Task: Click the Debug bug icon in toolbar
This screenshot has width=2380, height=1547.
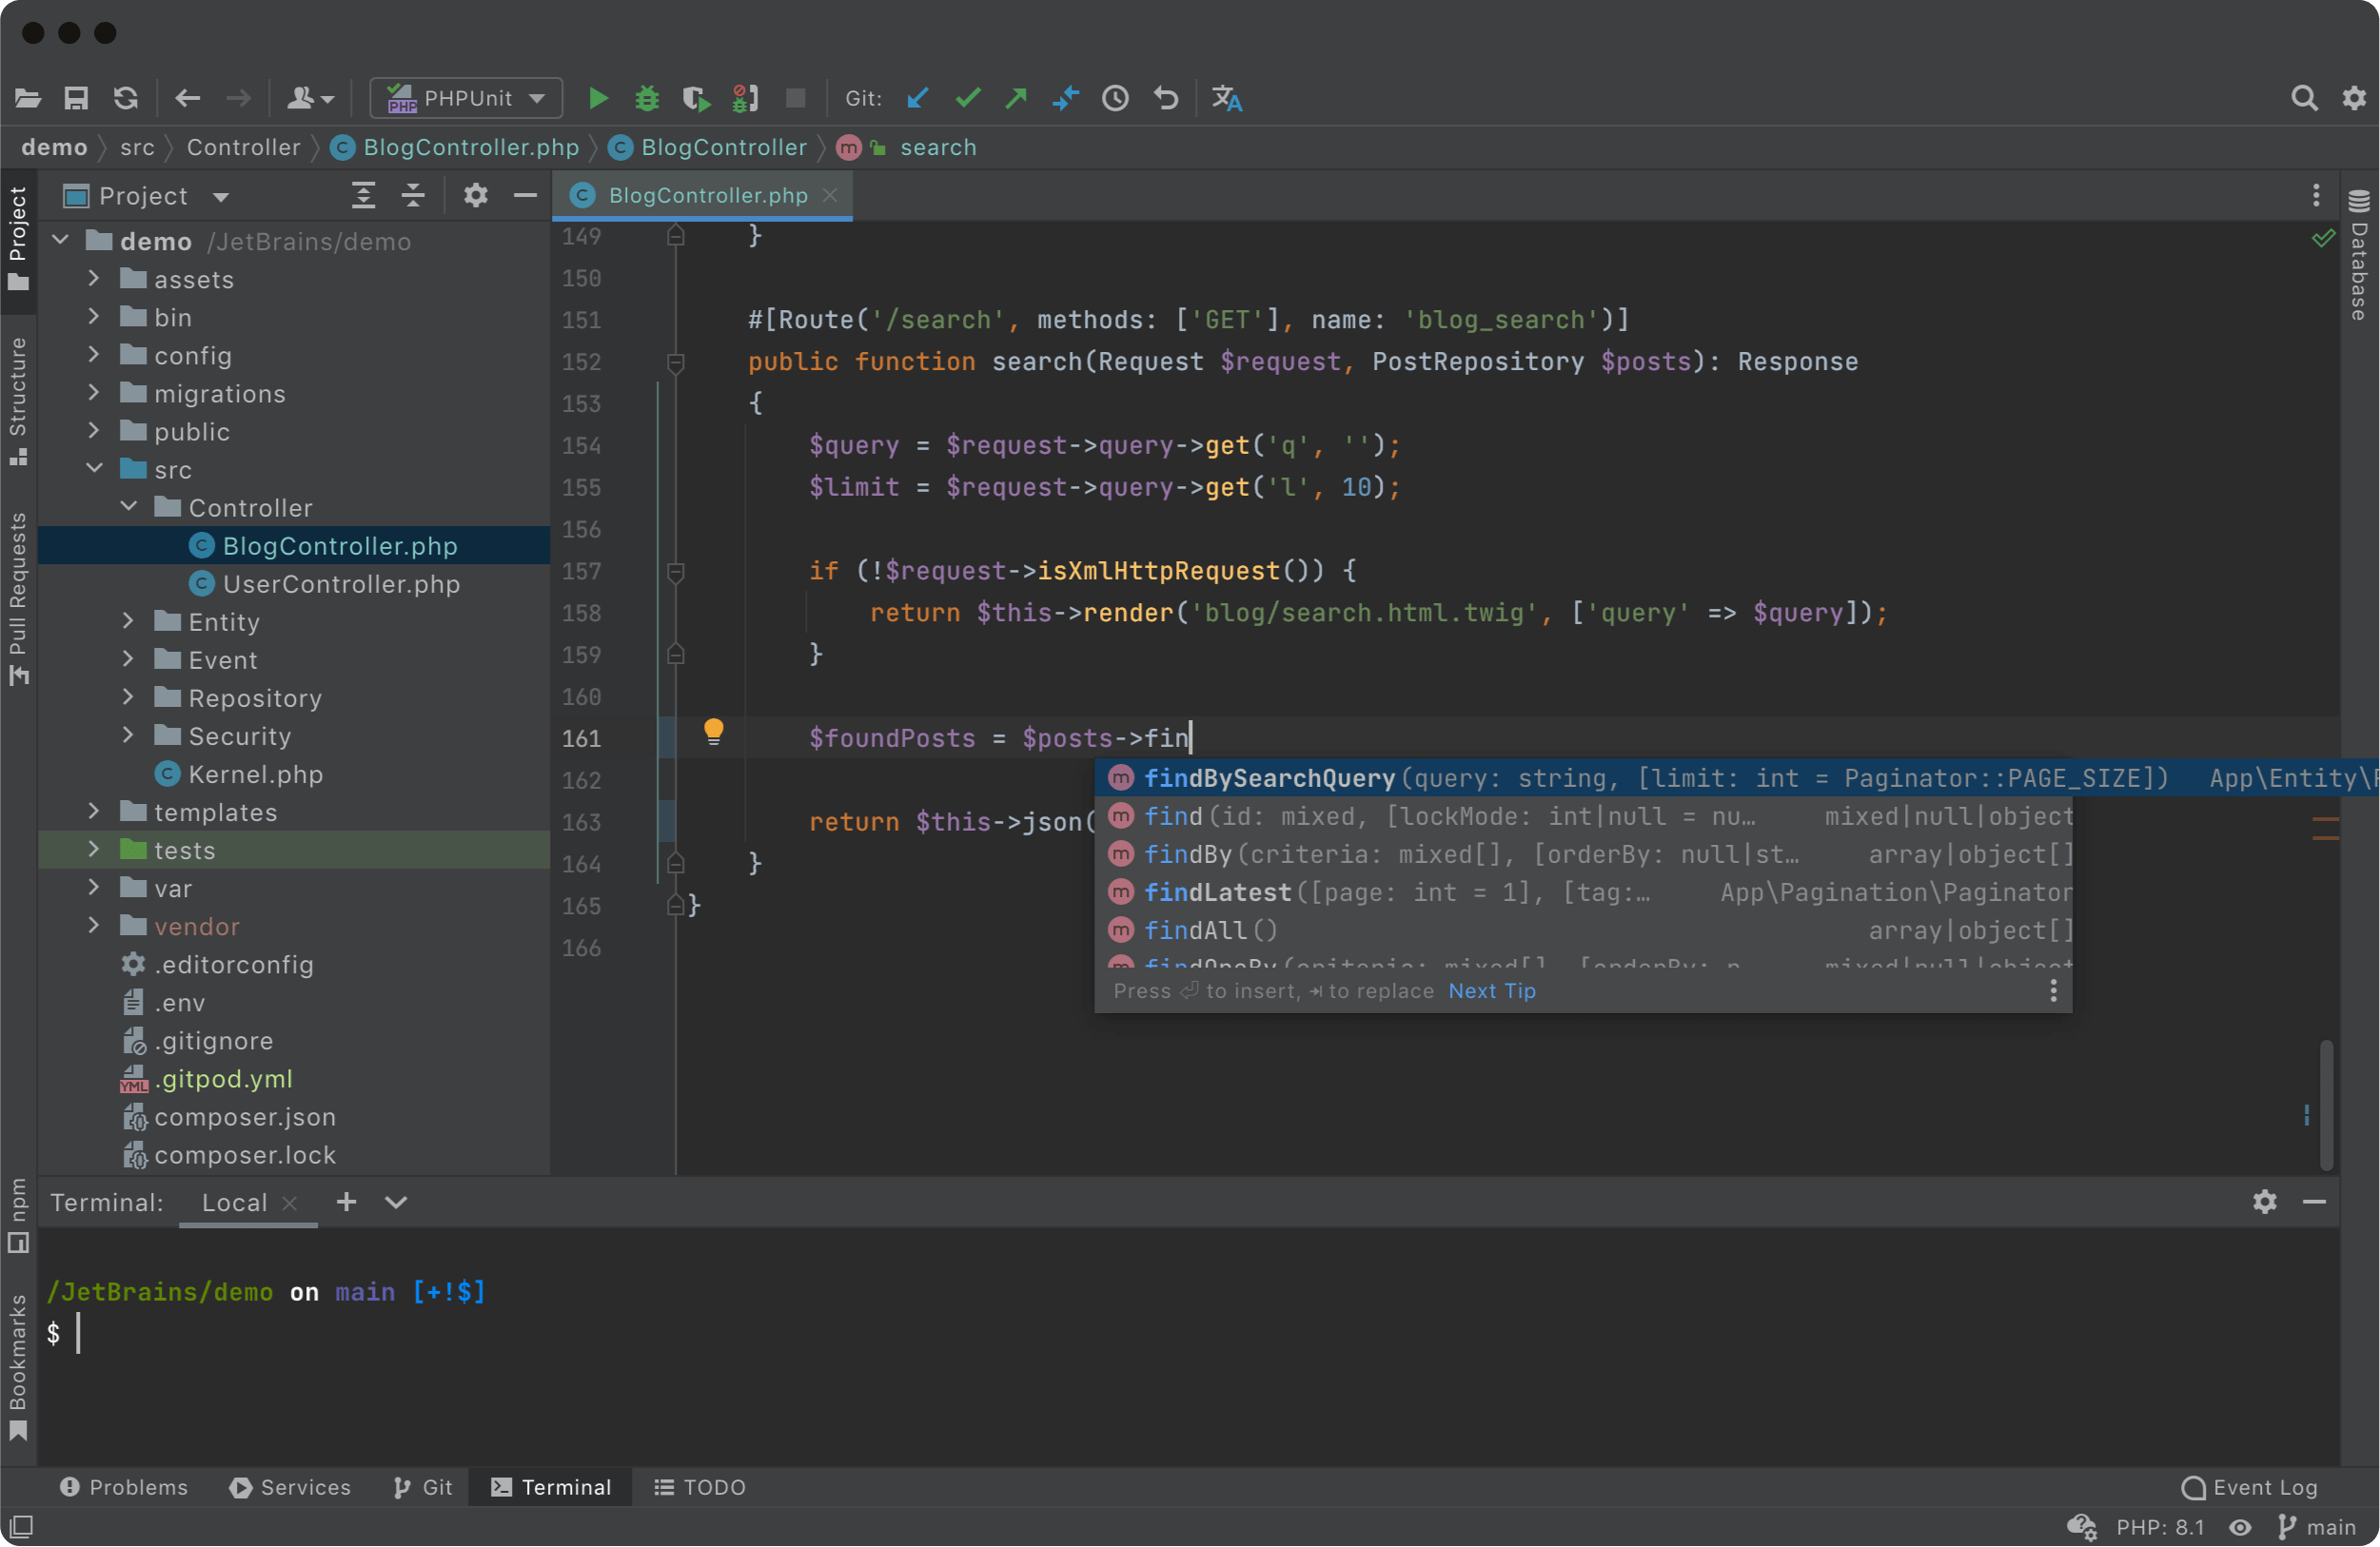Action: pos(647,98)
